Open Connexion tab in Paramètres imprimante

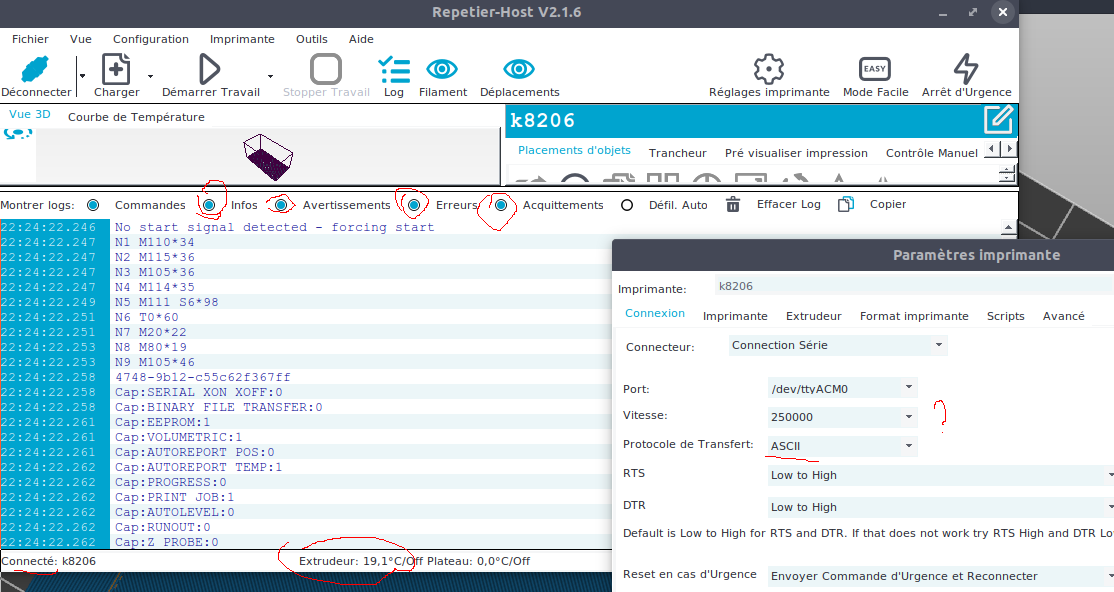(x=654, y=313)
